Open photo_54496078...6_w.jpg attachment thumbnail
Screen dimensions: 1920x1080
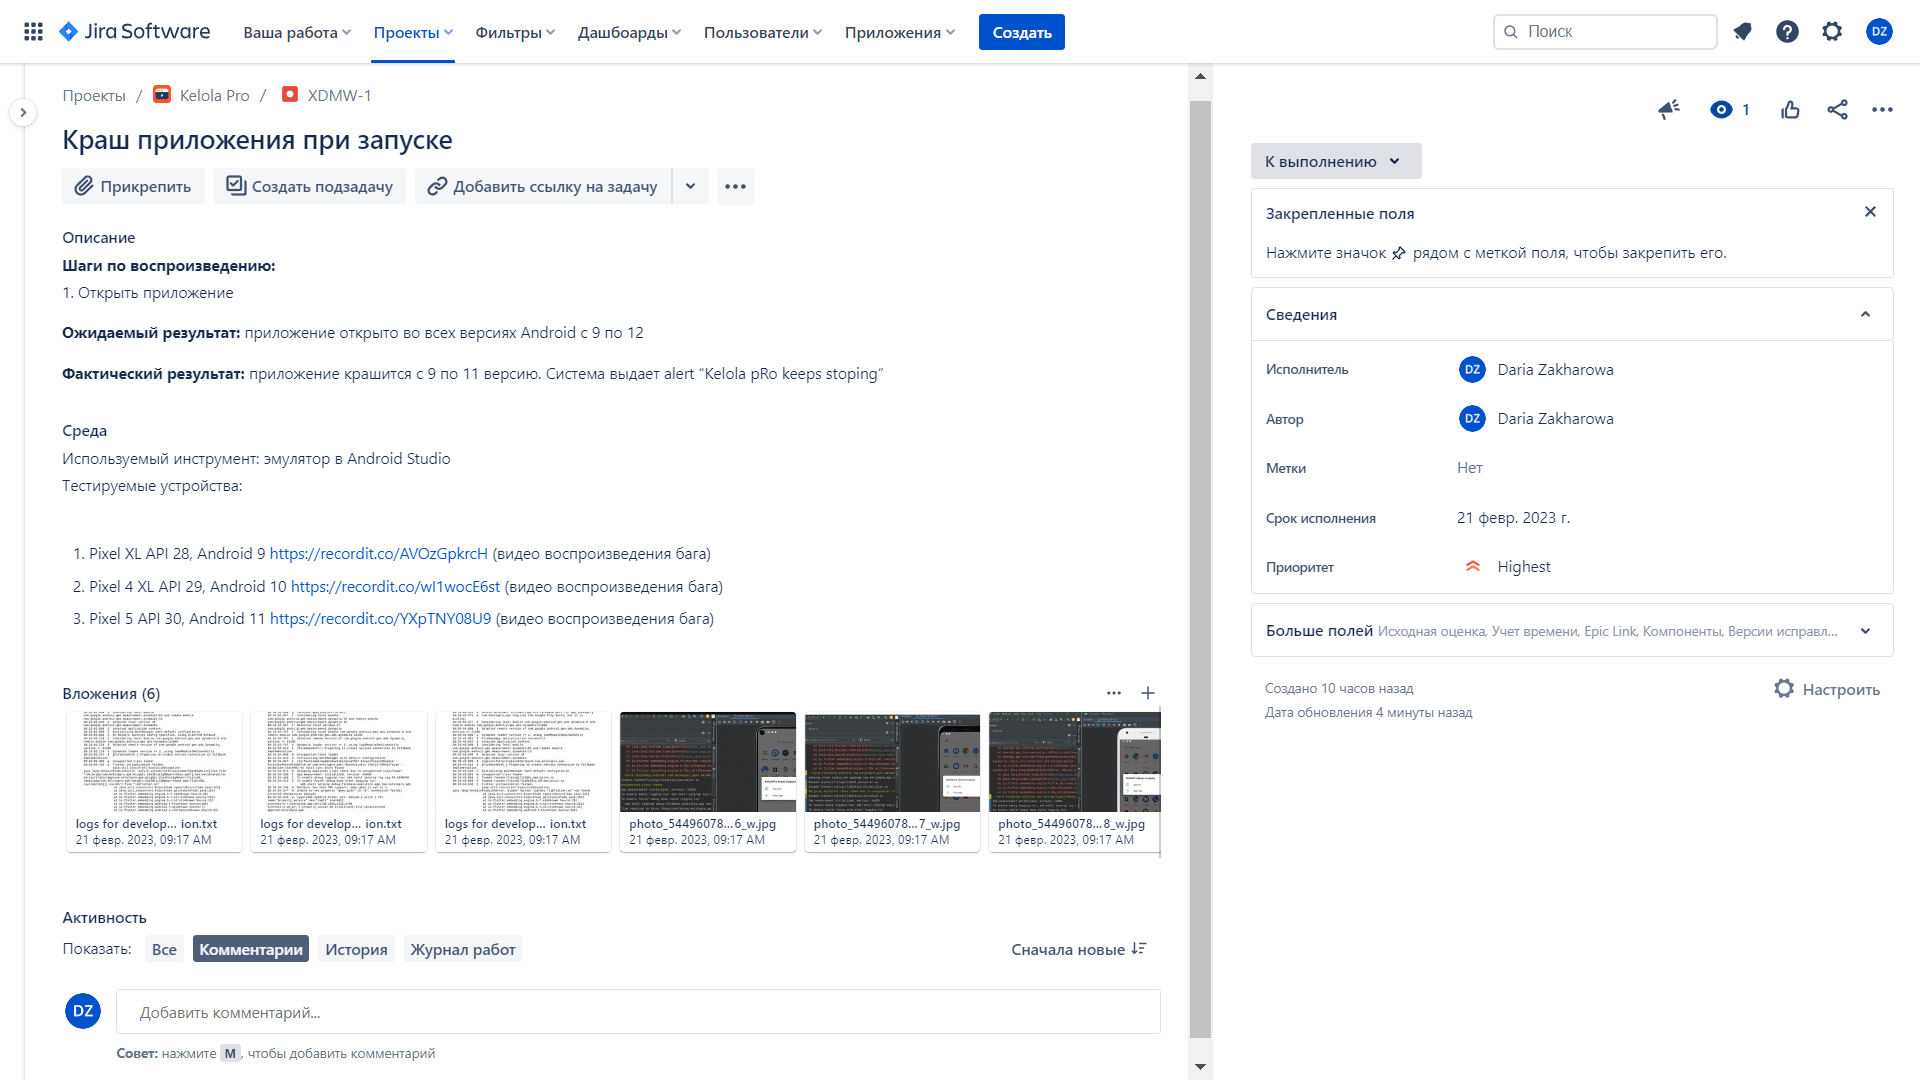(x=707, y=782)
